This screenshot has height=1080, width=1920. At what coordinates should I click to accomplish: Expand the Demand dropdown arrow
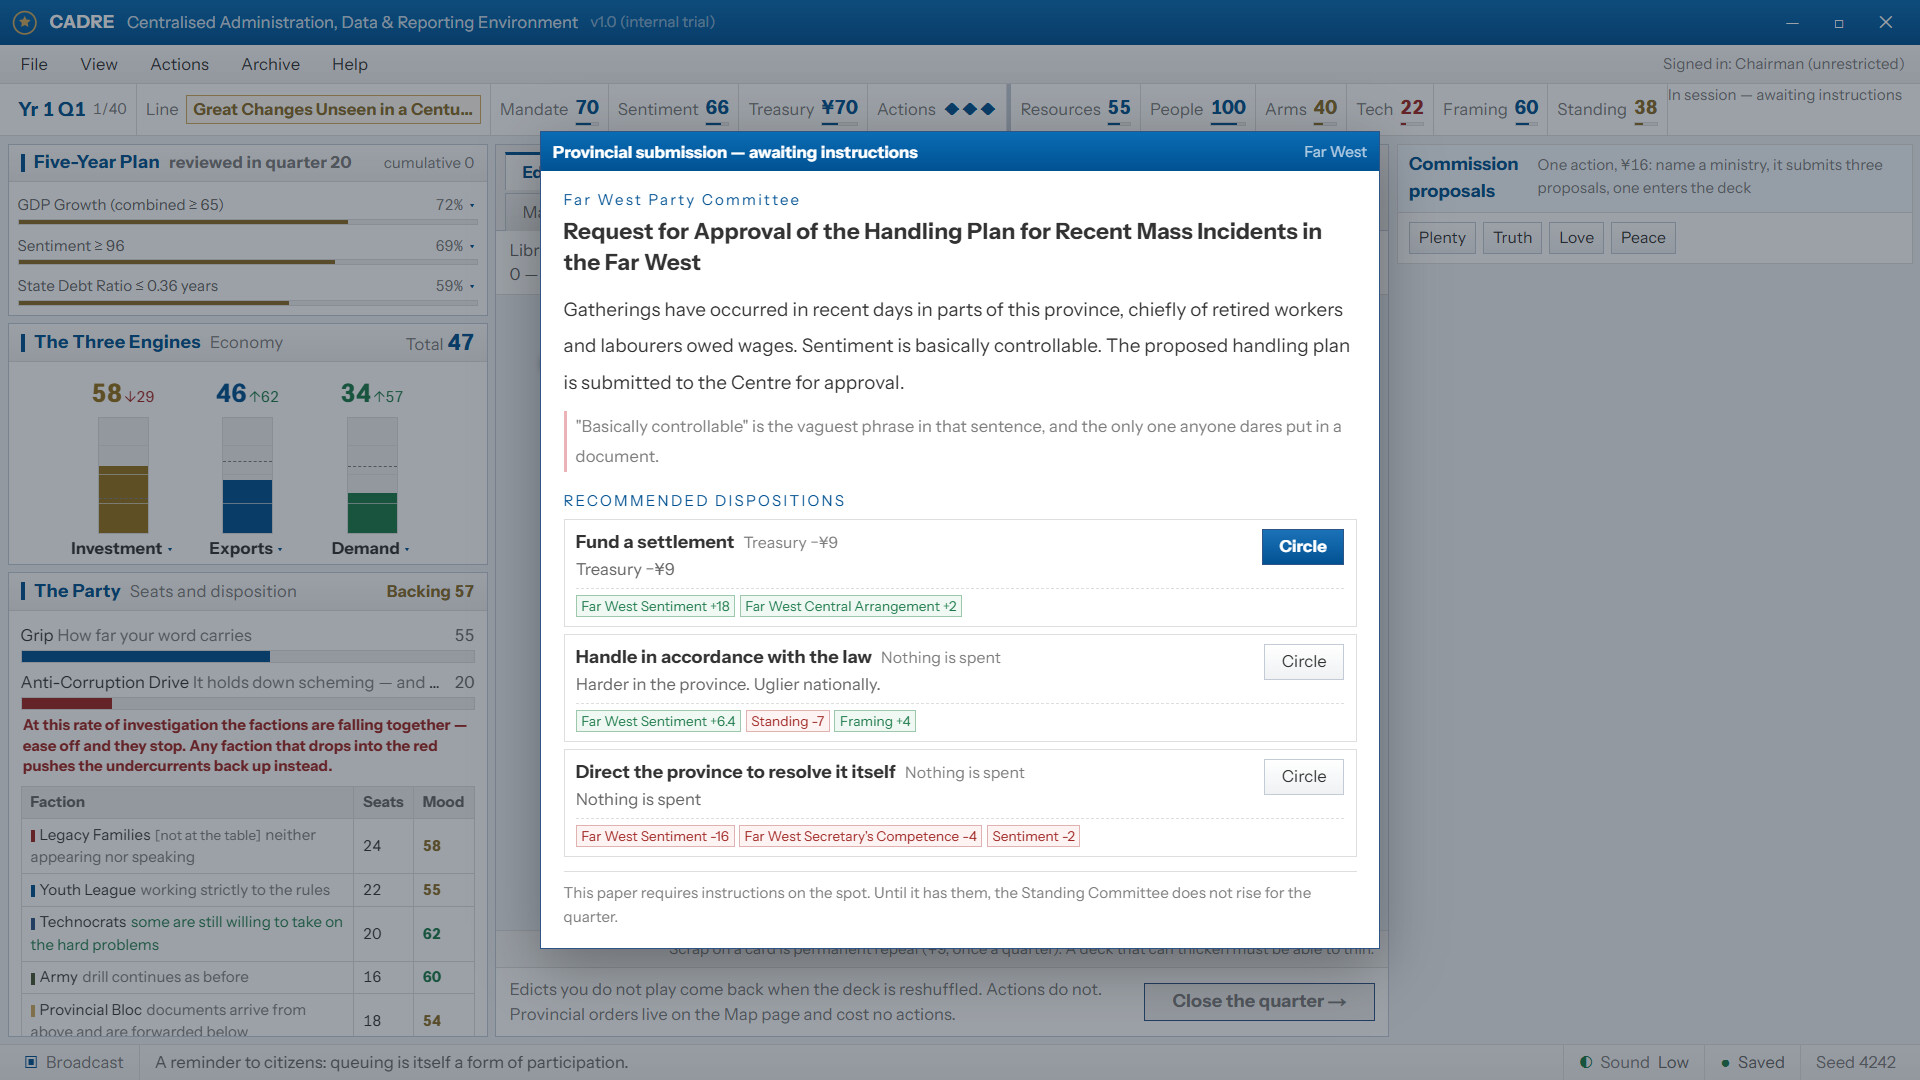click(x=407, y=549)
